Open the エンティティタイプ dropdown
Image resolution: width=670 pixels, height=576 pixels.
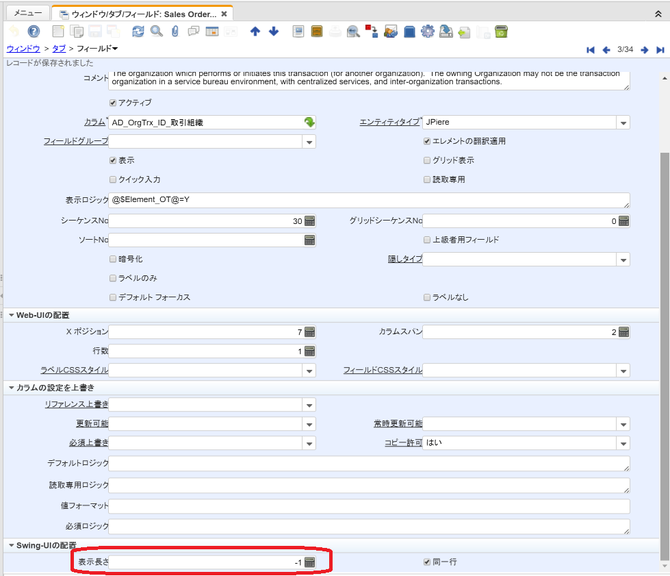point(623,123)
